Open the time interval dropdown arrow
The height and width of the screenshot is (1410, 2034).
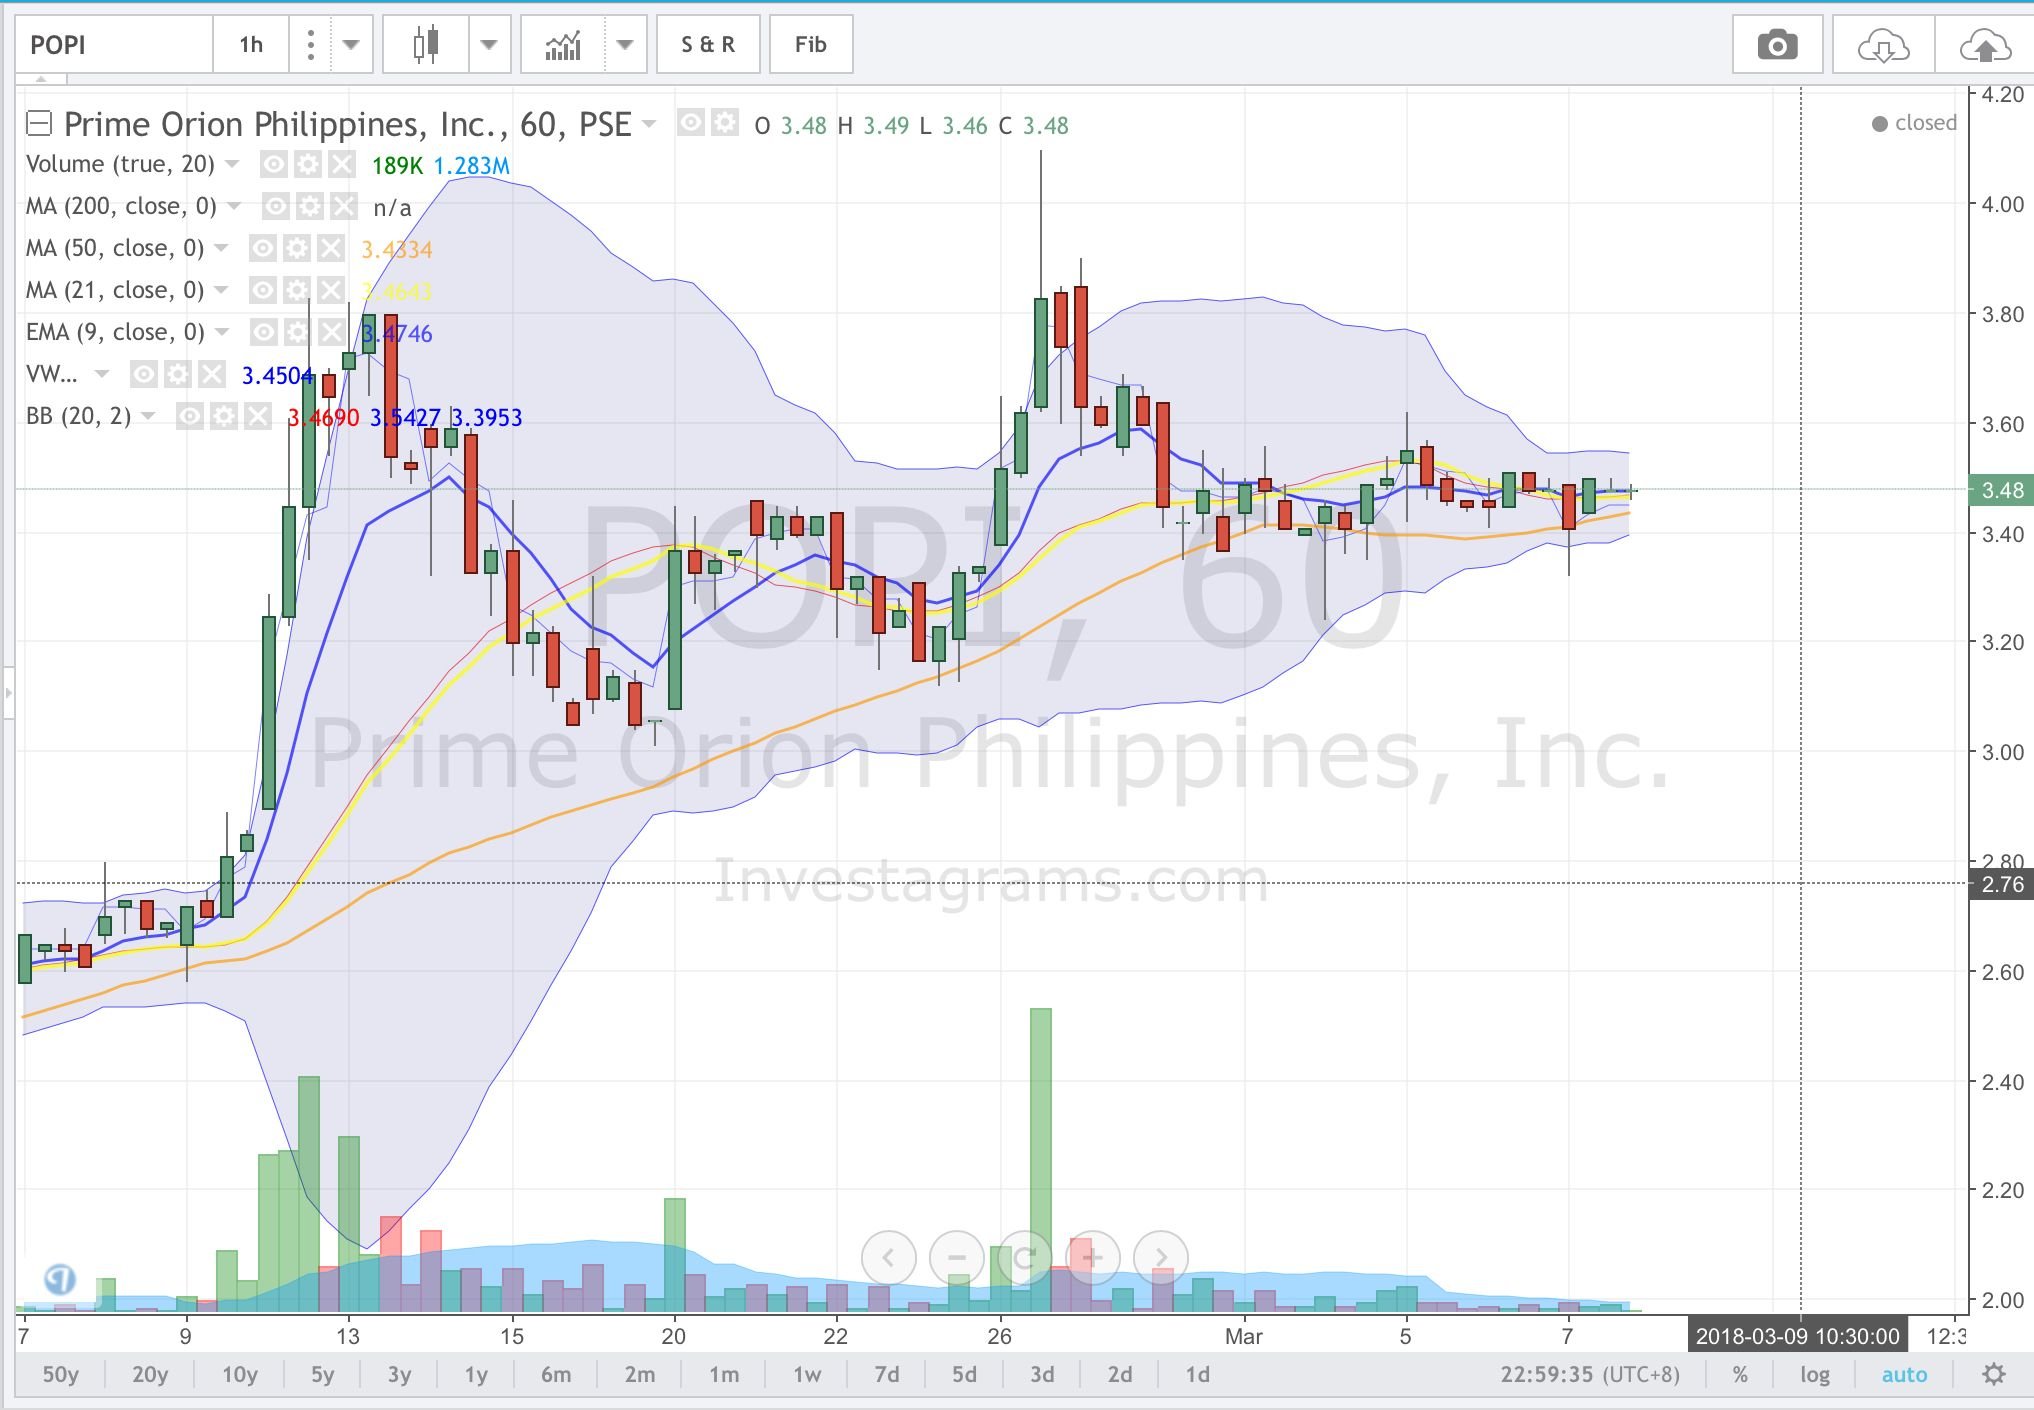[x=351, y=45]
